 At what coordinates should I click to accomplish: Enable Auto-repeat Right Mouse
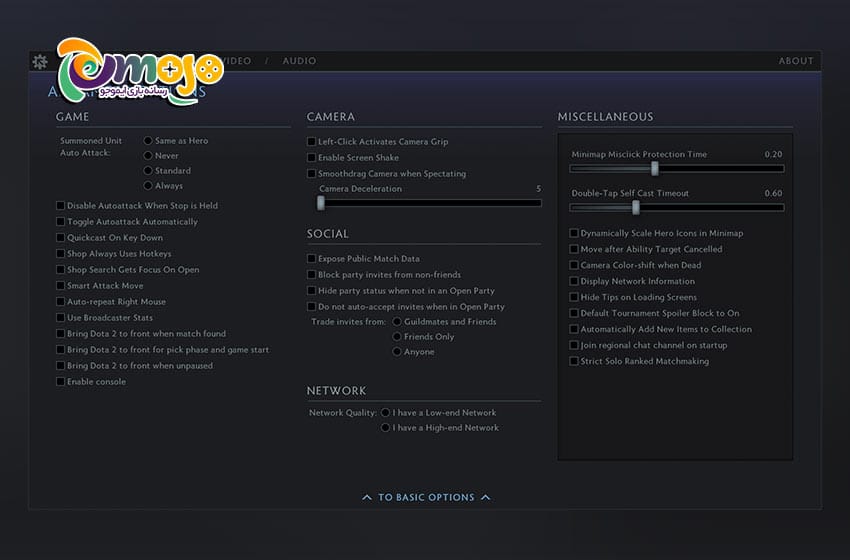click(61, 301)
